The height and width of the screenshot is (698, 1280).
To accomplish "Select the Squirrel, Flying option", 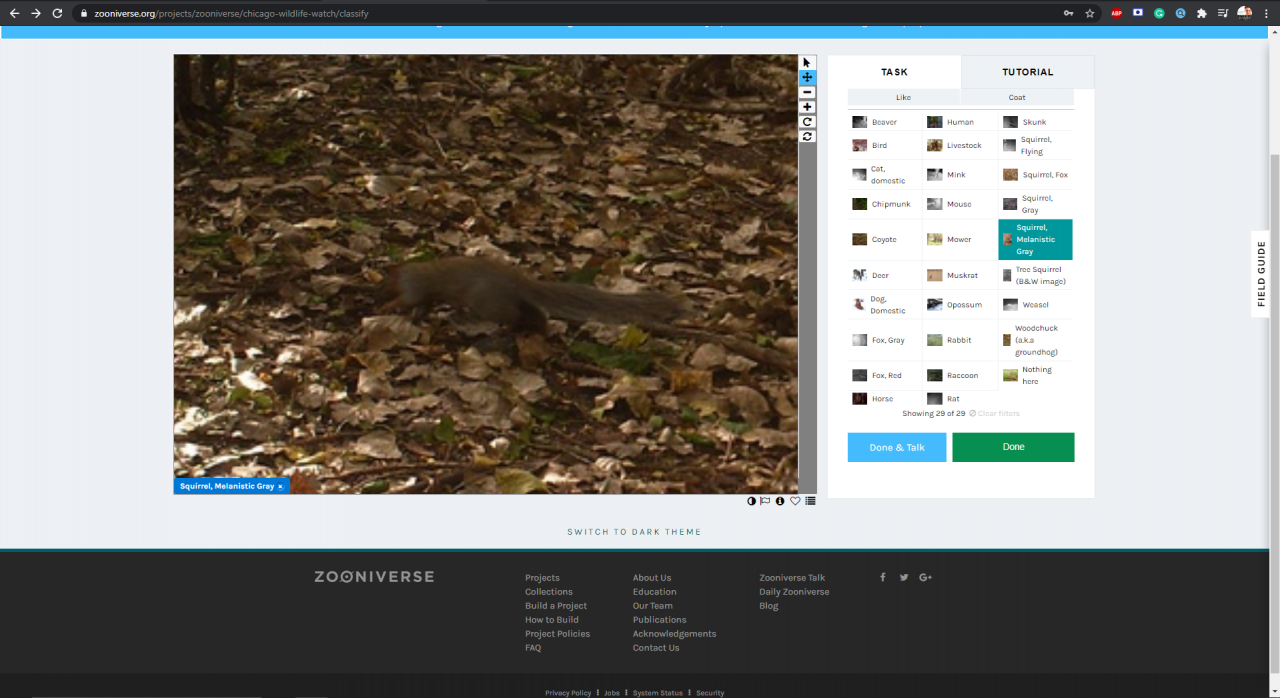I will (1035, 145).
